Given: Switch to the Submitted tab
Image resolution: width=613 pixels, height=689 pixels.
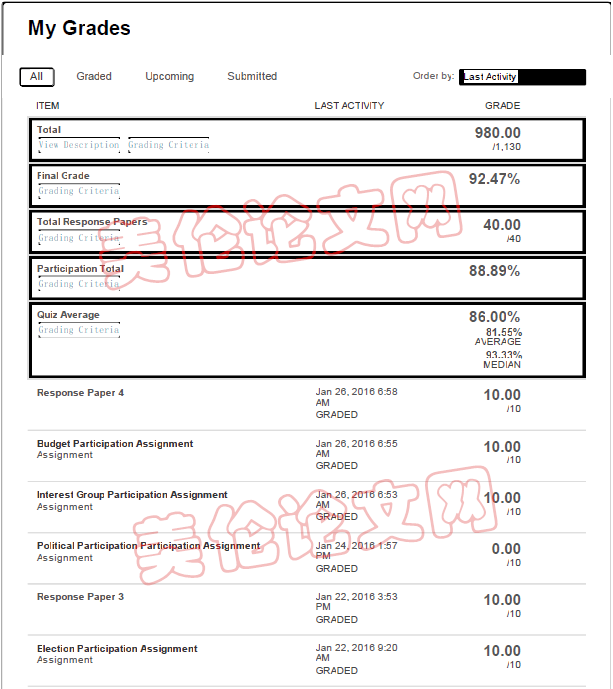Looking at the screenshot, I should coord(252,76).
